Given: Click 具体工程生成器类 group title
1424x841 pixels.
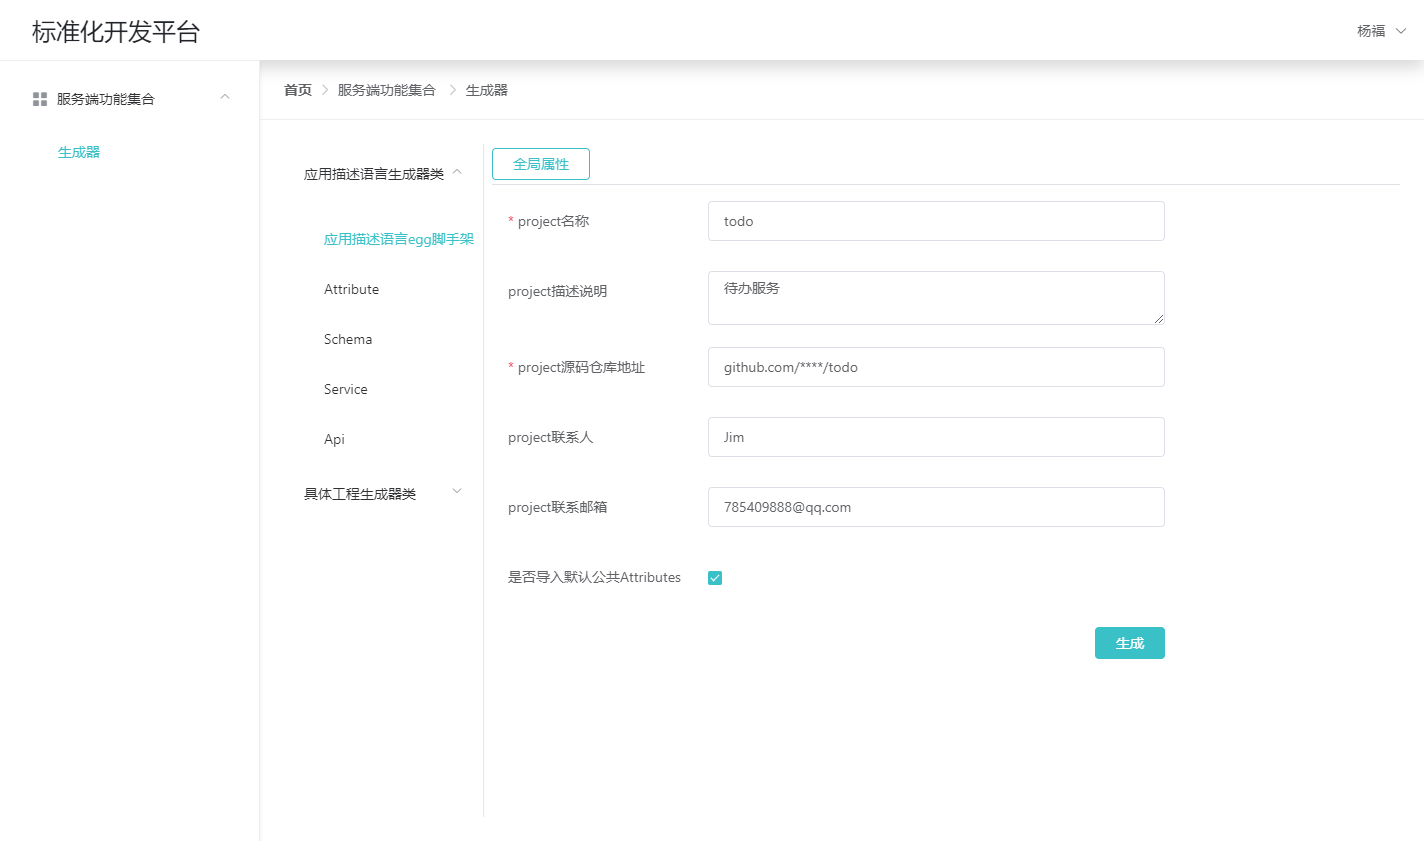Looking at the screenshot, I should point(360,494).
